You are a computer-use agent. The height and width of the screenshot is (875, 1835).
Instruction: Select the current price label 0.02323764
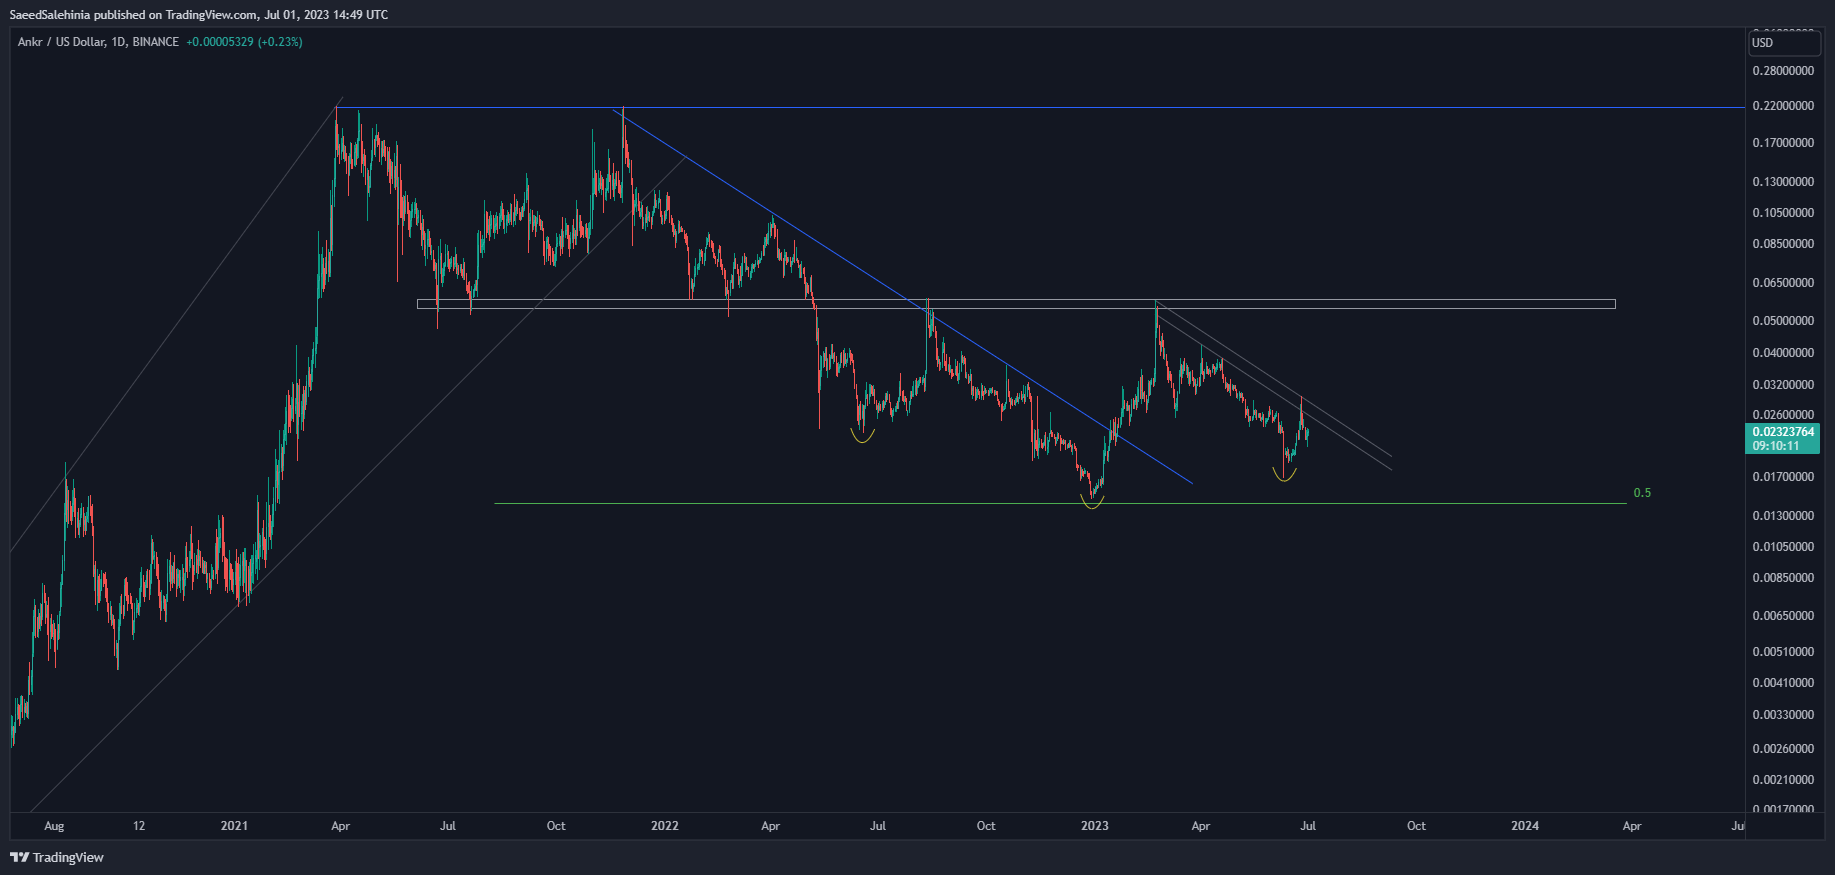[1783, 432]
